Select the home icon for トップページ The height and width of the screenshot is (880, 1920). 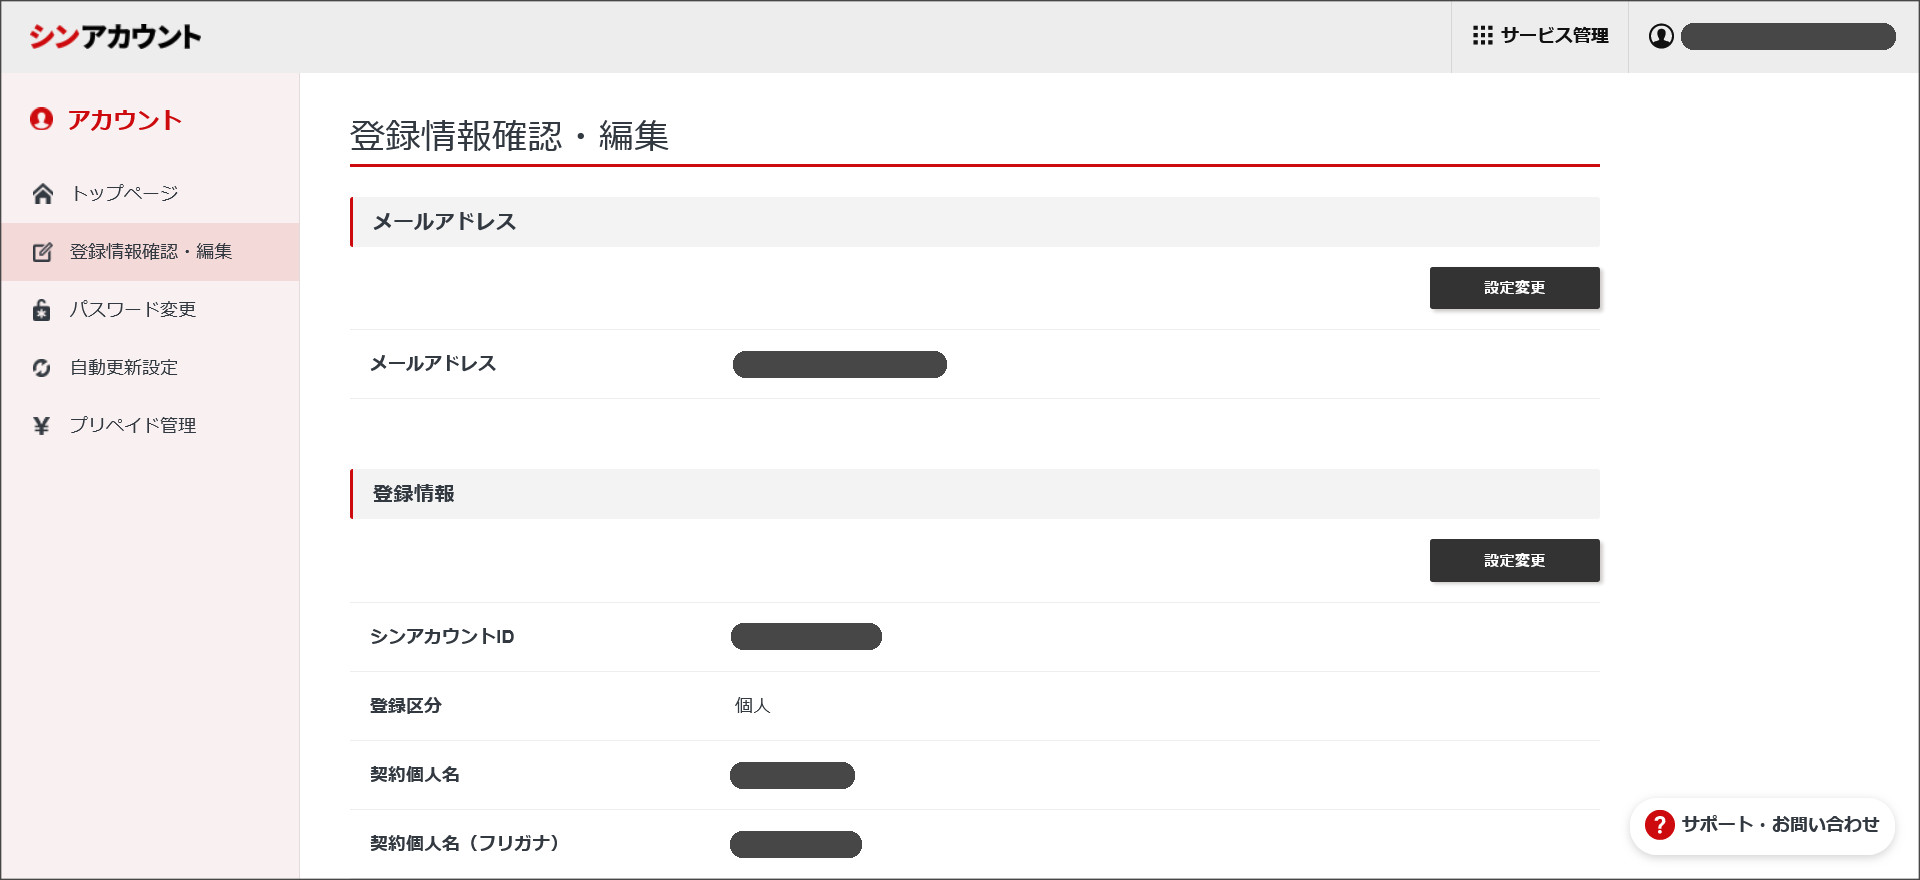pyautogui.click(x=41, y=192)
